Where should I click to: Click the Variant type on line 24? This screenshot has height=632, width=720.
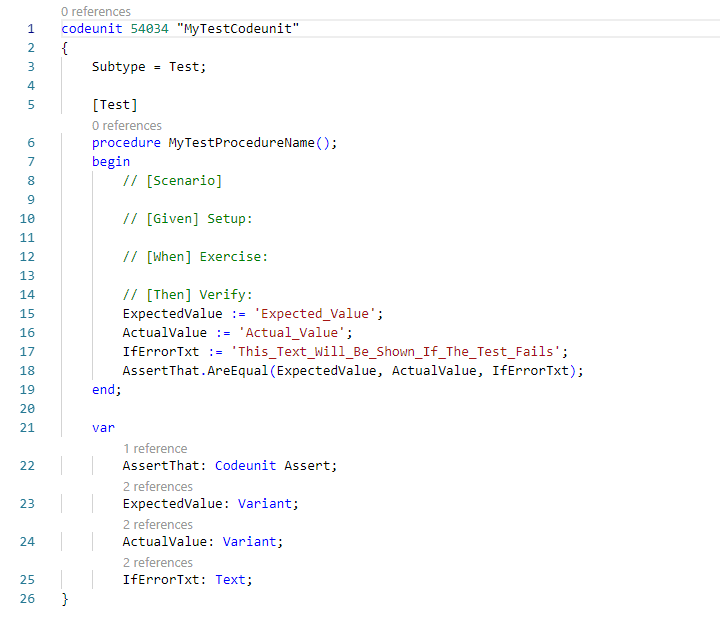(x=249, y=542)
